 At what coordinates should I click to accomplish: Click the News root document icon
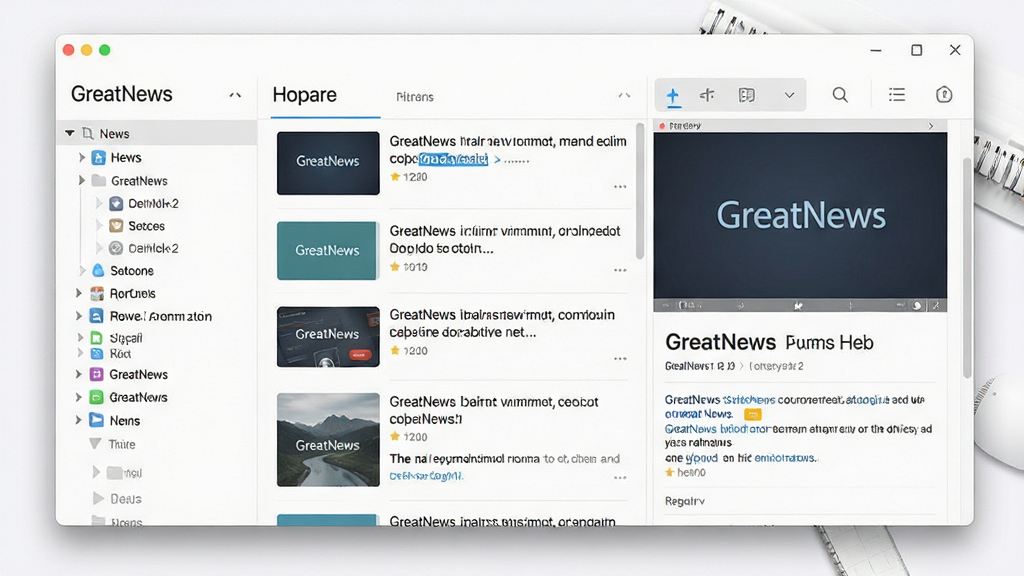(88, 133)
